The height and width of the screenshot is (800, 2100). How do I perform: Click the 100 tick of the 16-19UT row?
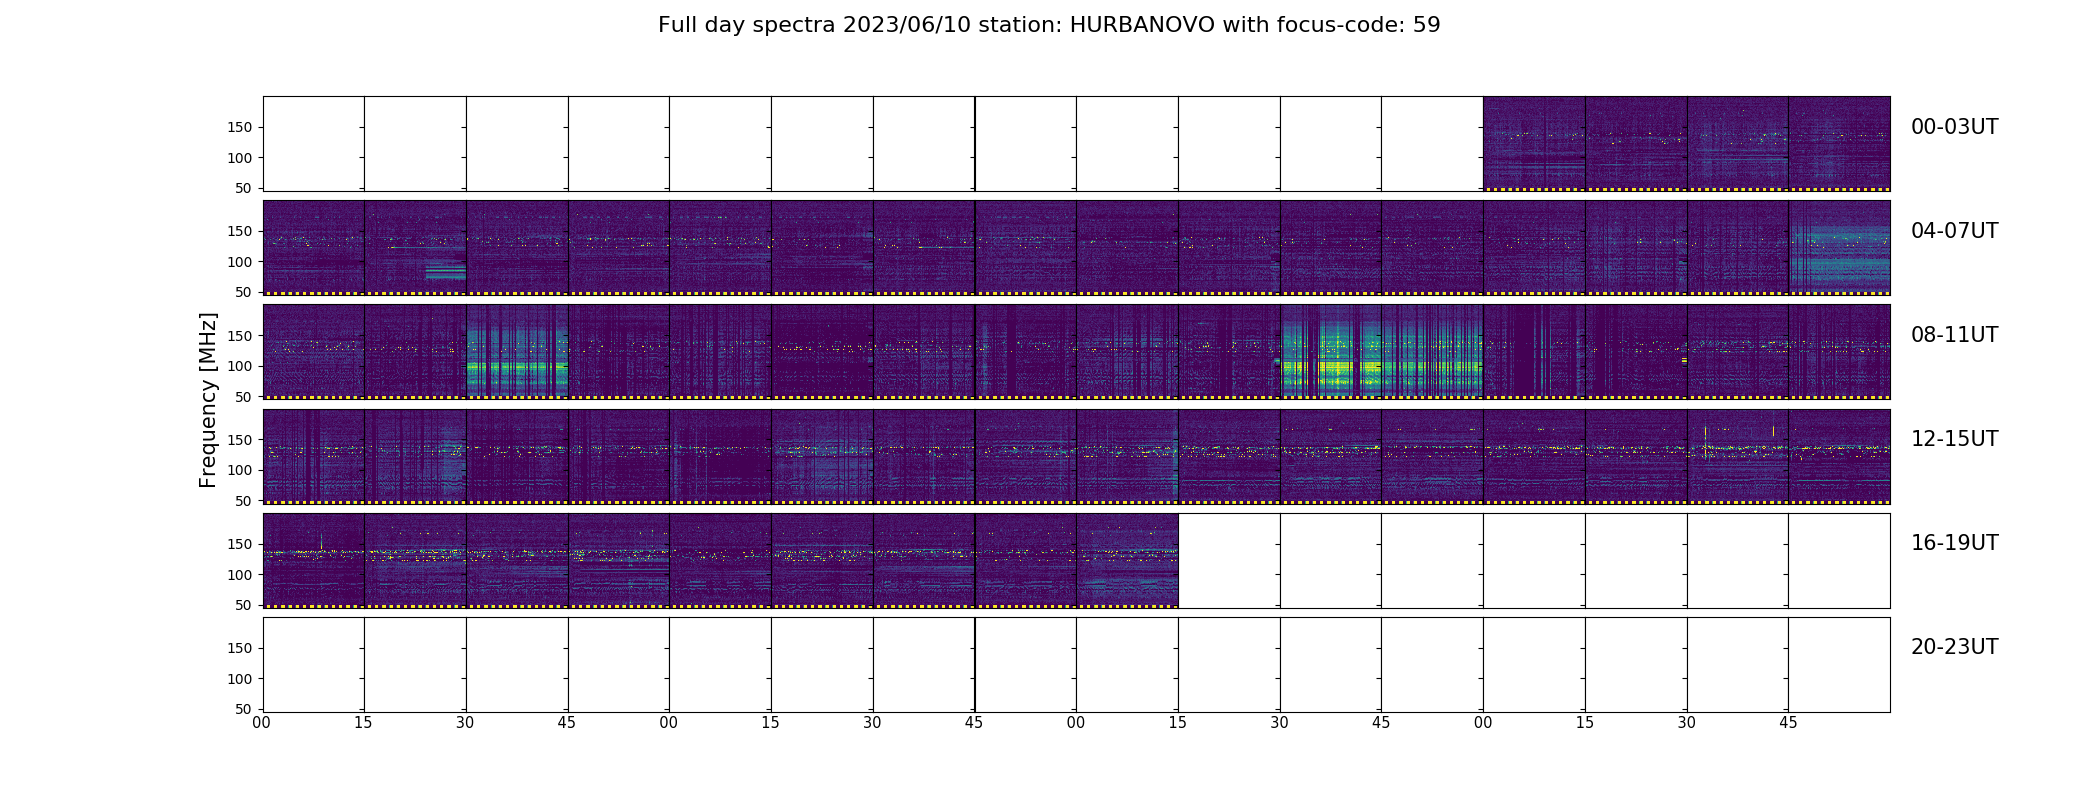click(240, 575)
